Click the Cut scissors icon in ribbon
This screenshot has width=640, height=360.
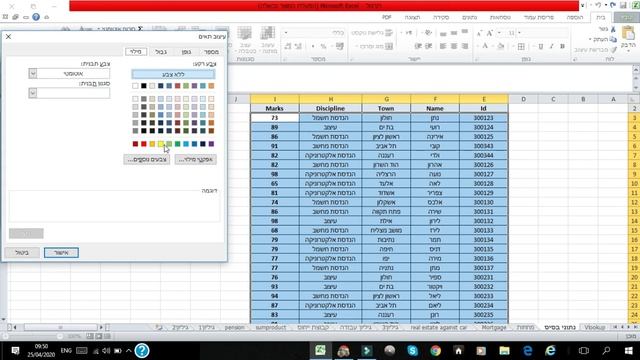pos(613,29)
